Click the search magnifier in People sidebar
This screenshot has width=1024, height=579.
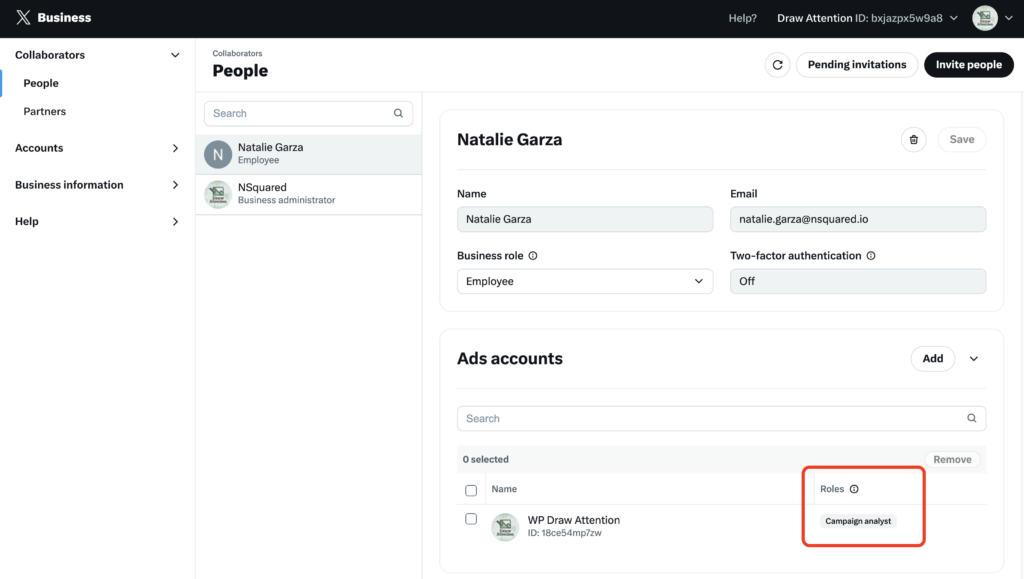398,113
